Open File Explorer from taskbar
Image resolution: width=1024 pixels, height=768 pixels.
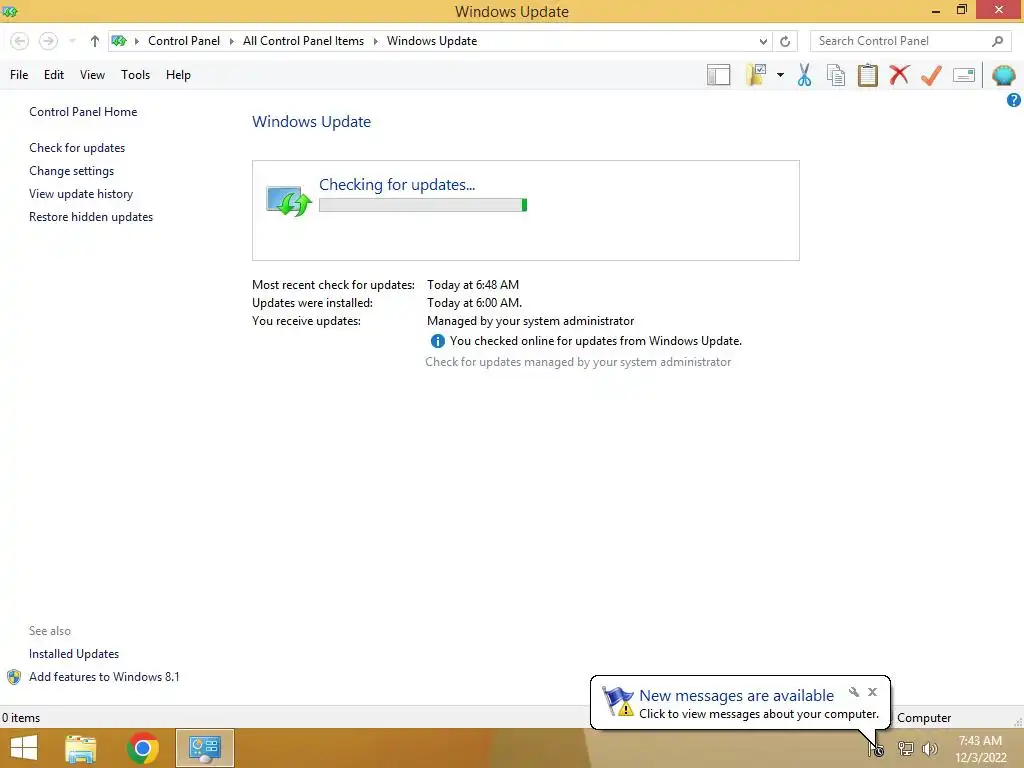point(81,748)
